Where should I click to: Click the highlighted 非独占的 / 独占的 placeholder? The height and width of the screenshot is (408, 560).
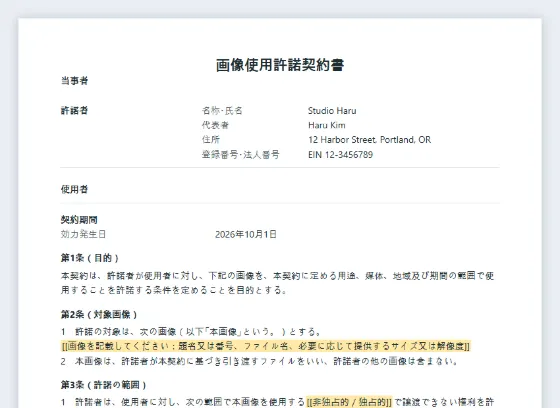click(349, 402)
